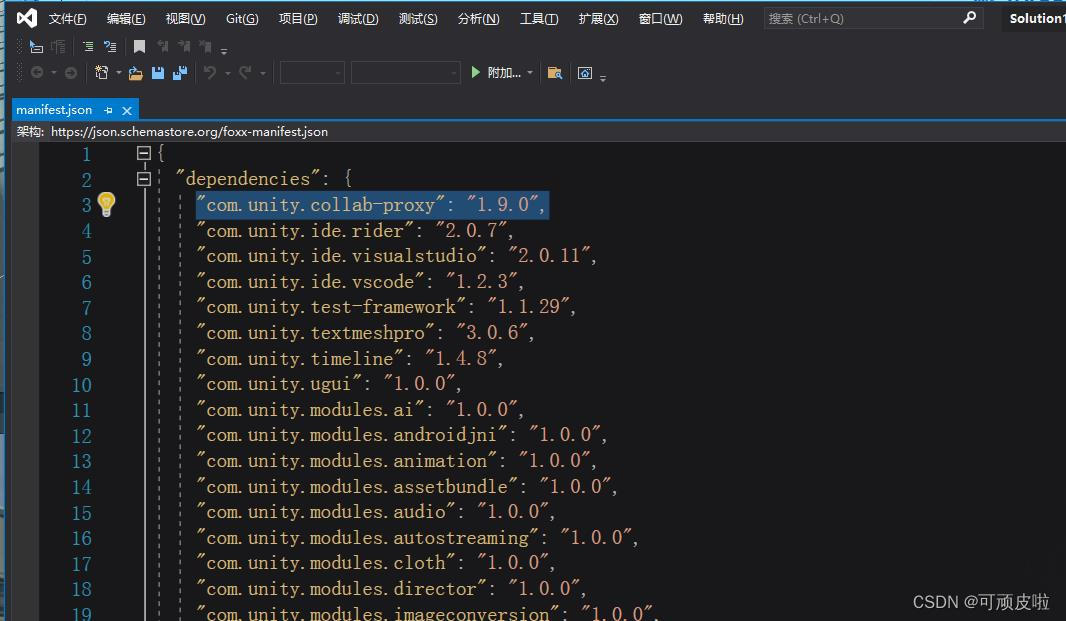
Task: Open the 调试 menu
Action: (x=357, y=17)
